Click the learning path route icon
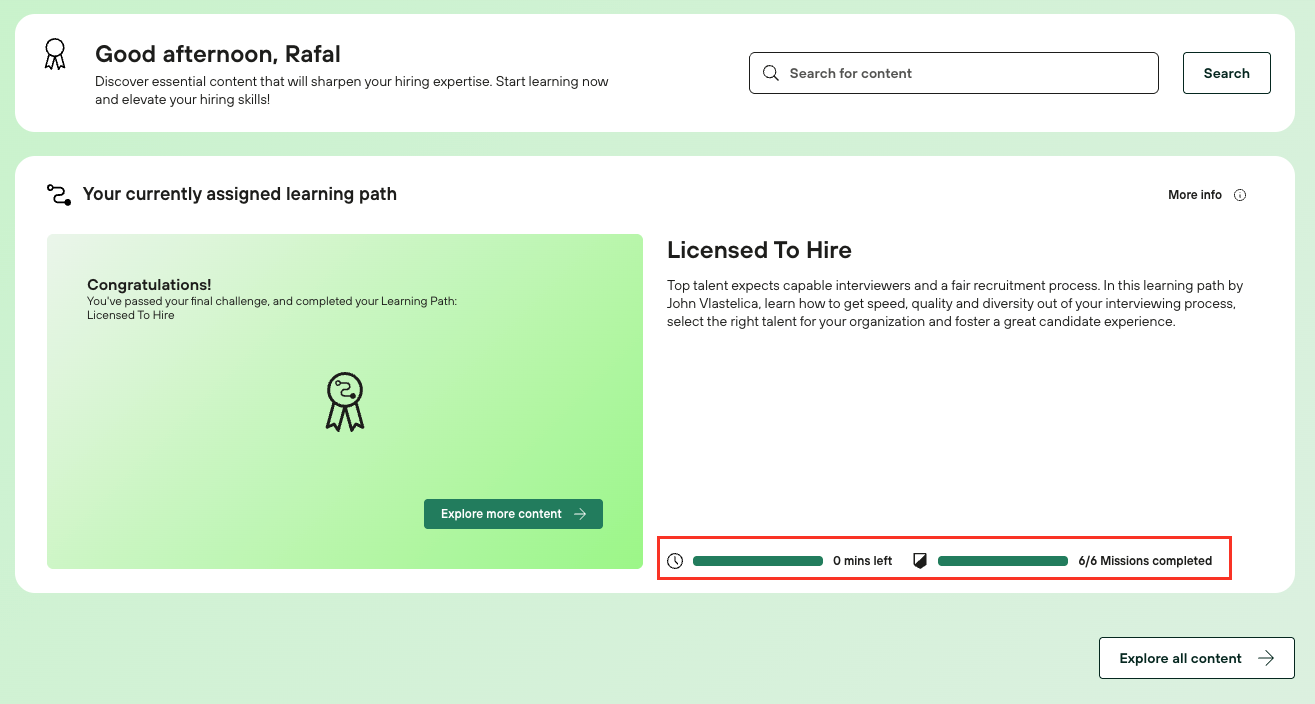 [x=59, y=194]
